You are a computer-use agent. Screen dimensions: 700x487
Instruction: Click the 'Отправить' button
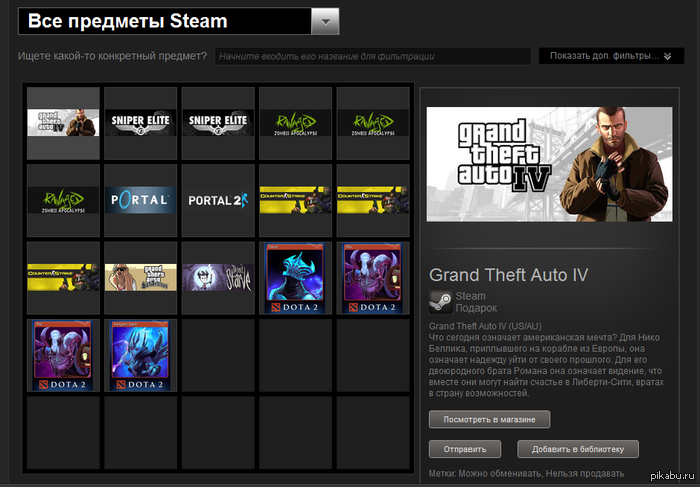click(465, 449)
